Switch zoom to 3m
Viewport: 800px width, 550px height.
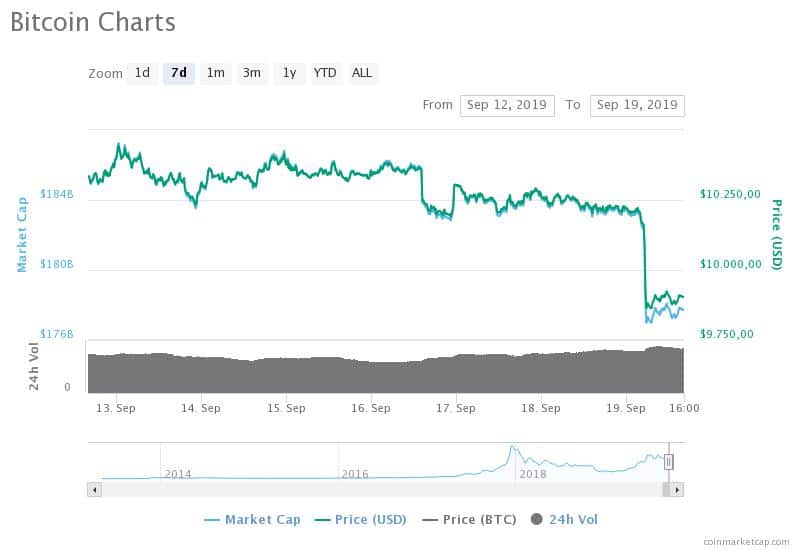point(252,73)
